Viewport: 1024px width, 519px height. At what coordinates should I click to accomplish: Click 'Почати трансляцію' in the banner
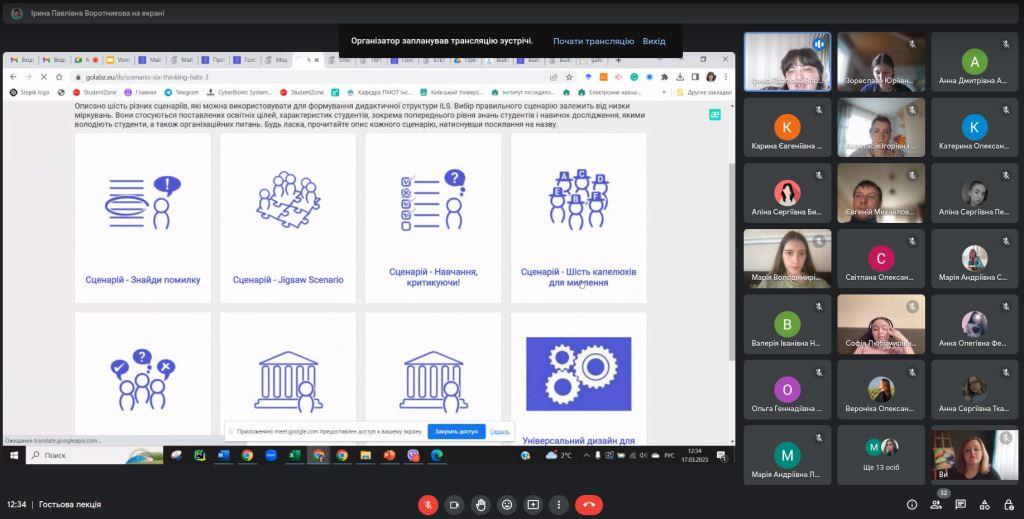pos(593,41)
